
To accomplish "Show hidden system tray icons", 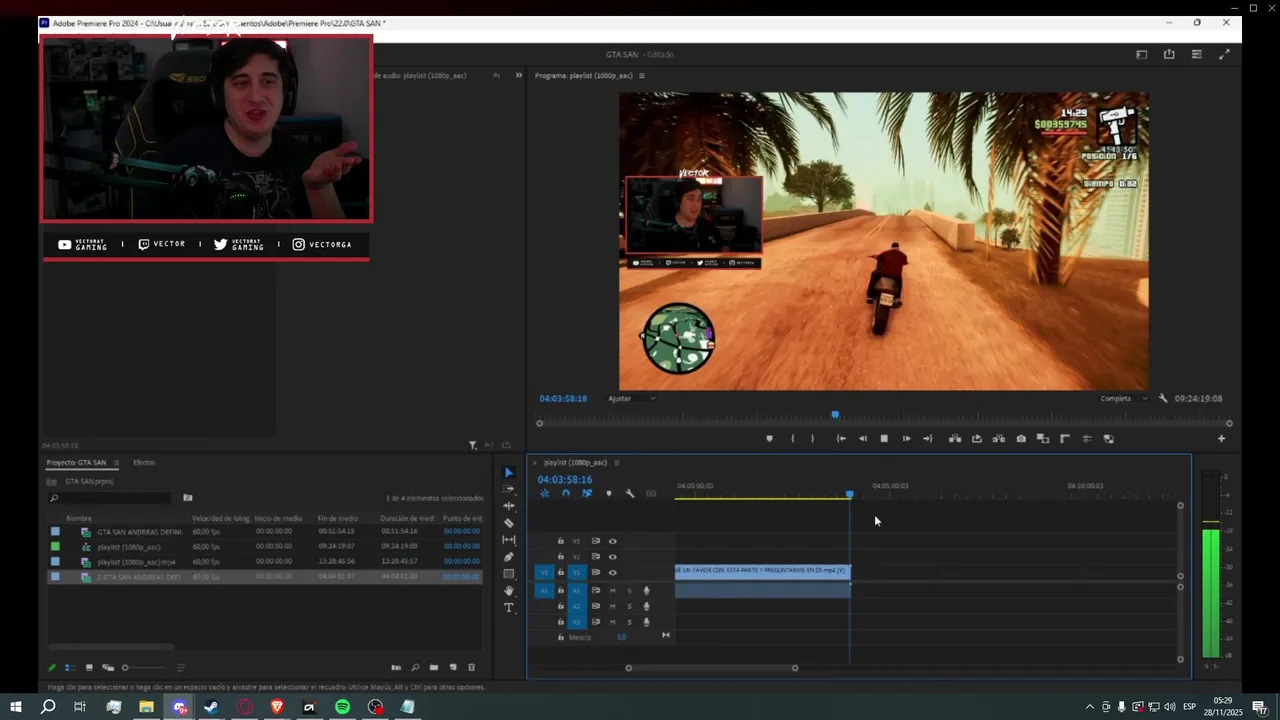I will (1090, 707).
